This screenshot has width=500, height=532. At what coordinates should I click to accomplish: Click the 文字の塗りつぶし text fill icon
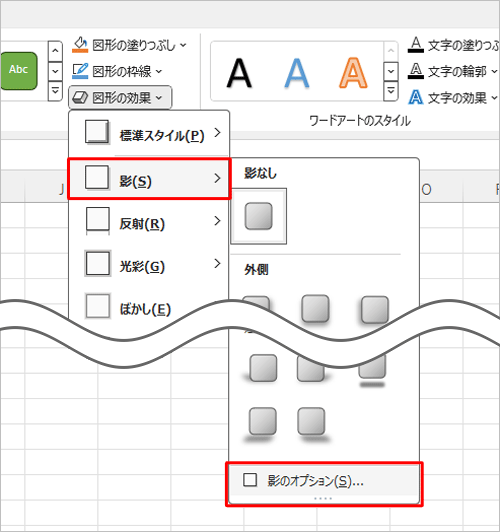416,45
